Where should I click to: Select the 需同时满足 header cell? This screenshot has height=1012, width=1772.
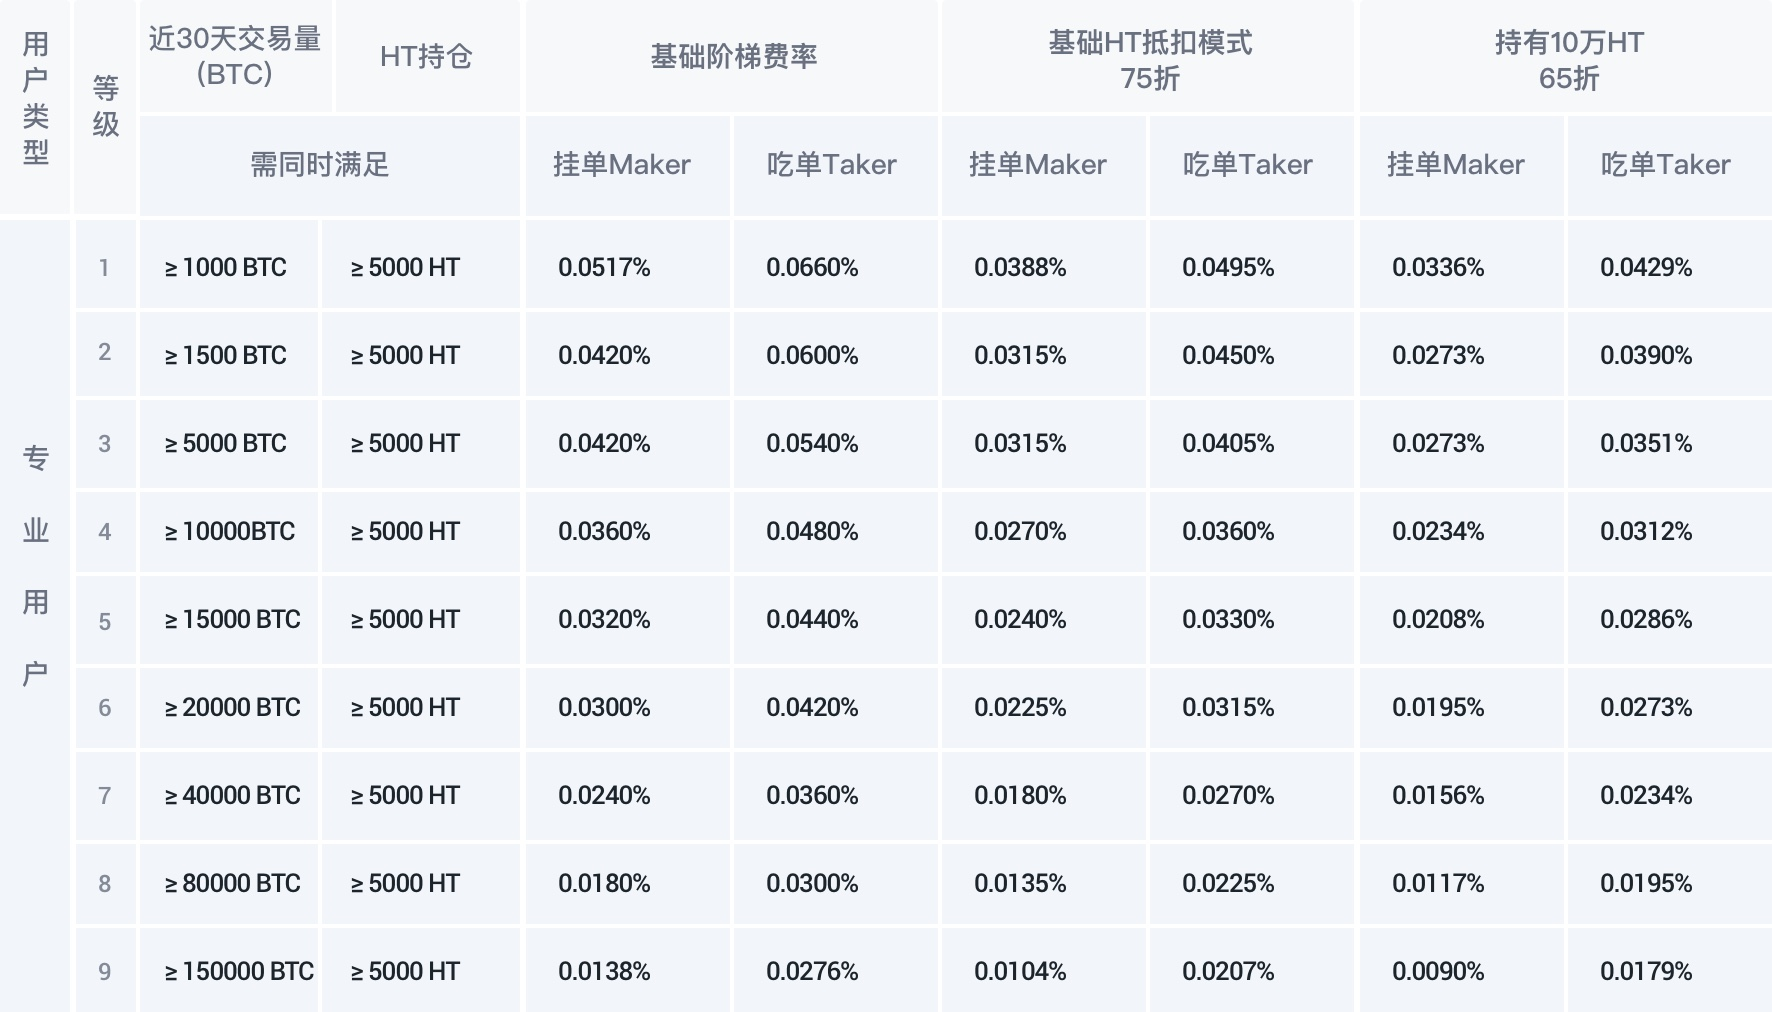[330, 164]
